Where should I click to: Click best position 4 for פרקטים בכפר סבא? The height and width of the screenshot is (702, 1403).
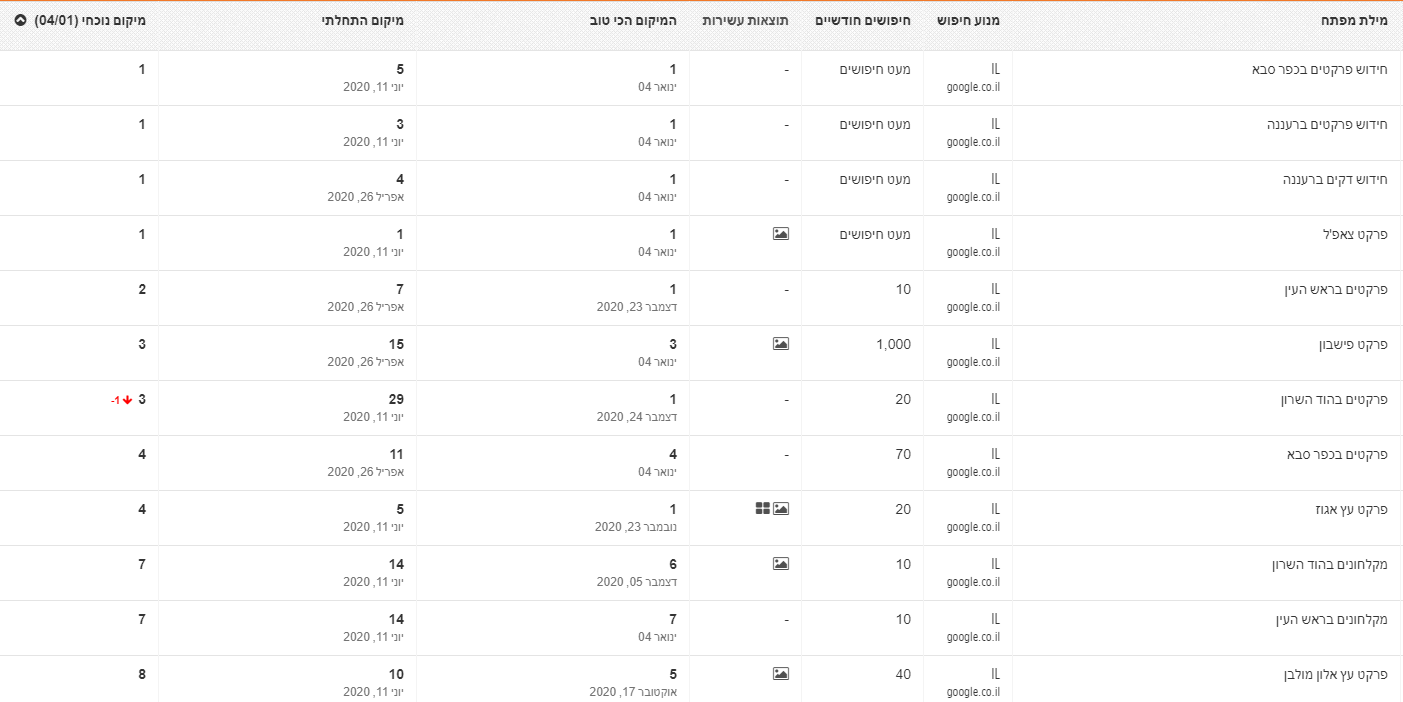coord(673,455)
